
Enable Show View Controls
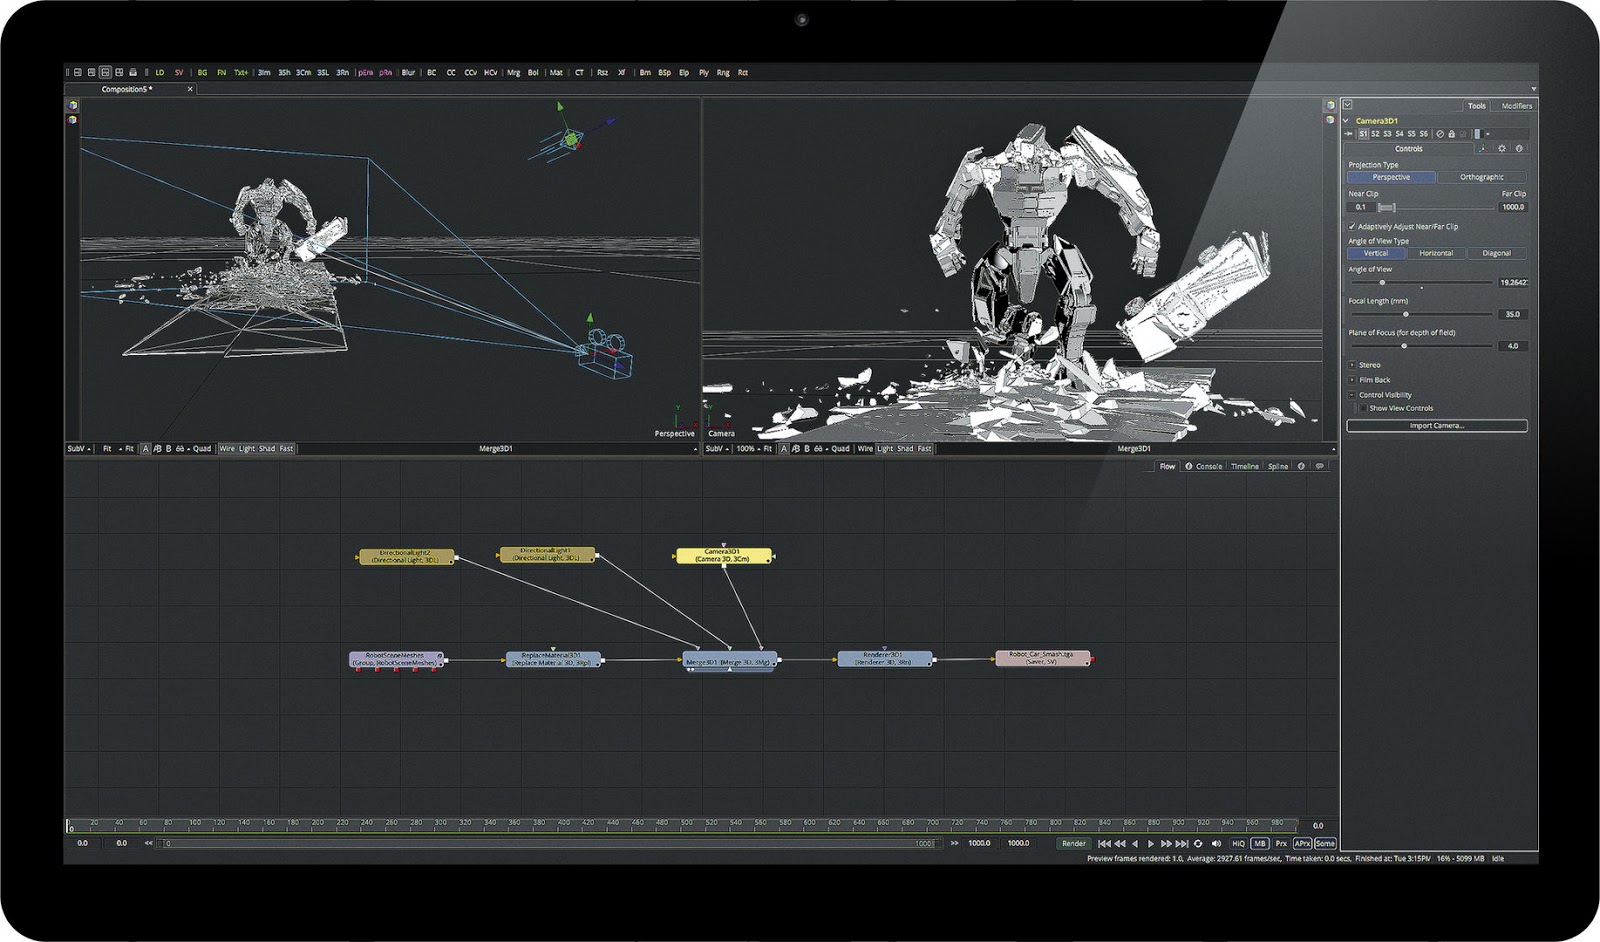pyautogui.click(x=1363, y=408)
